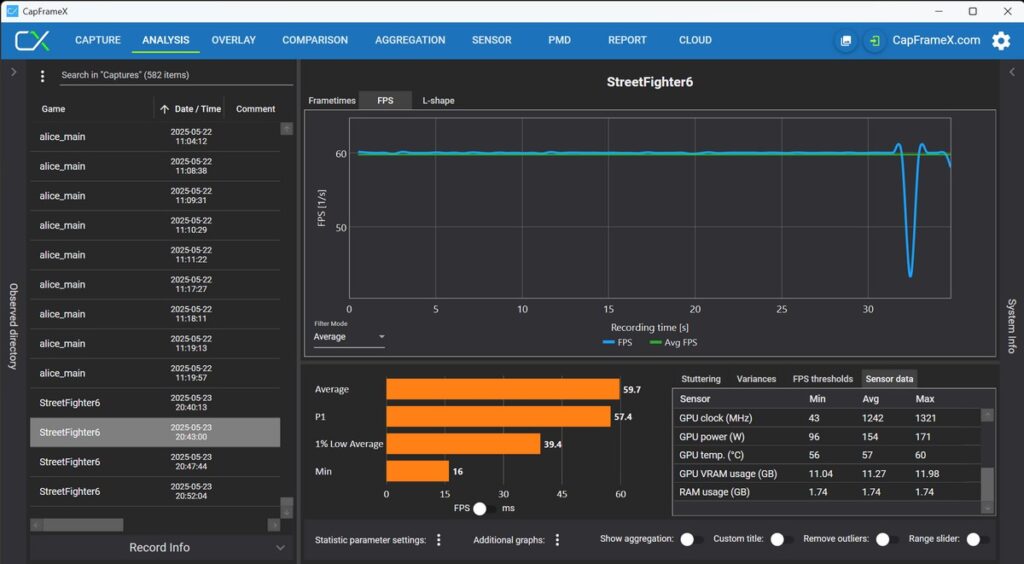Select alice_main capture at 11:09:31
The height and width of the screenshot is (564, 1024).
pos(155,196)
